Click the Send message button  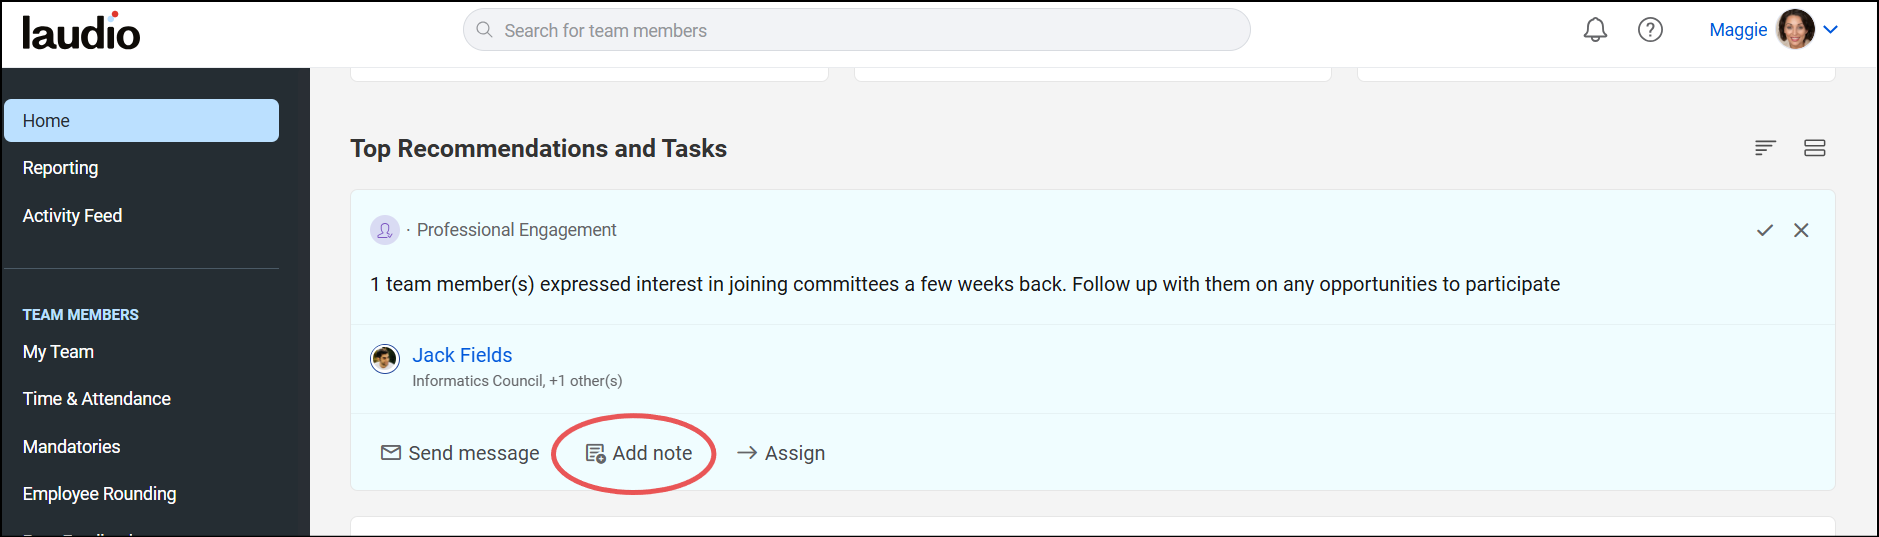coord(460,453)
